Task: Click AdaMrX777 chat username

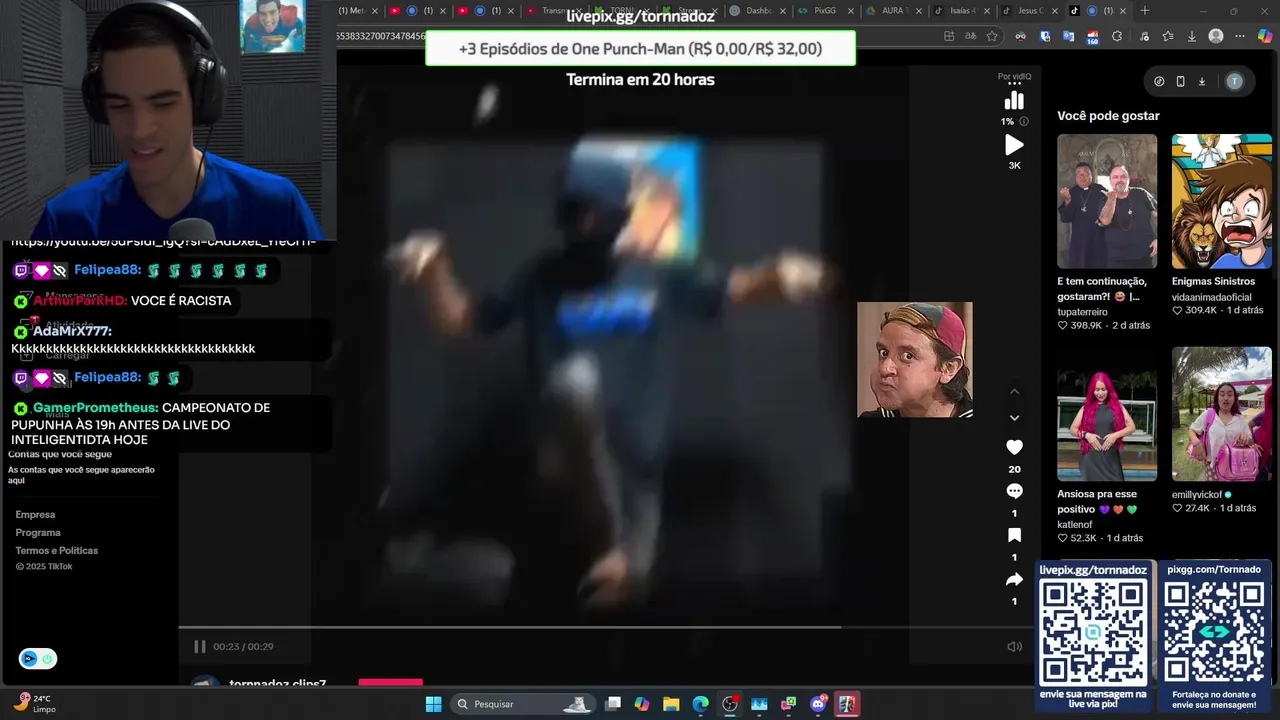Action: [x=72, y=331]
